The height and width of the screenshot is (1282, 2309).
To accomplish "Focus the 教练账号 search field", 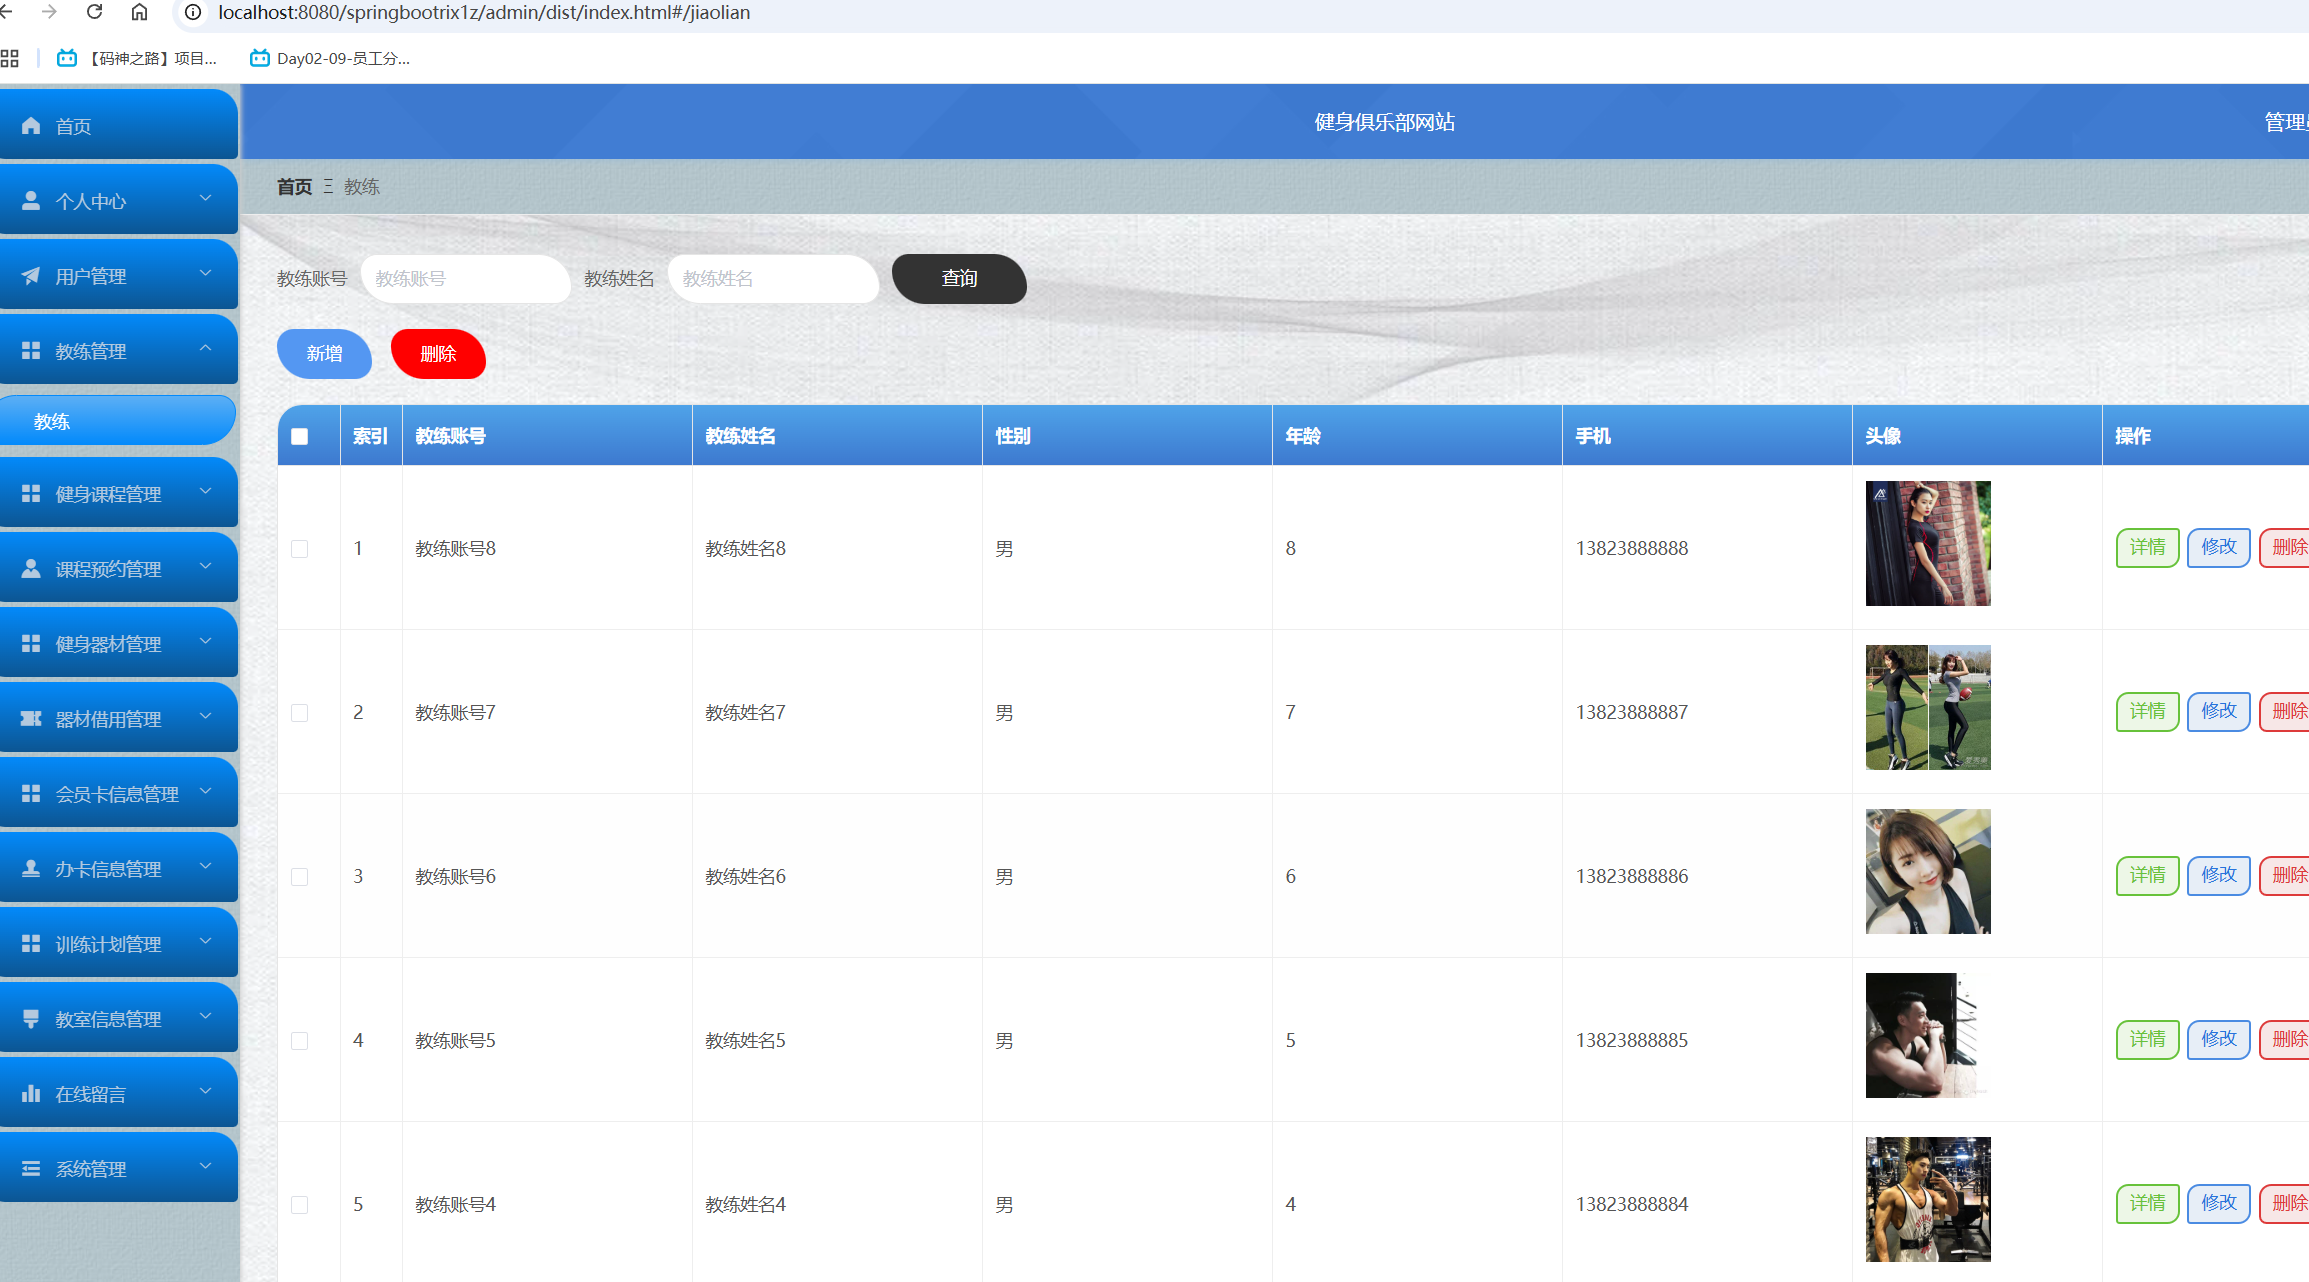I will click(x=465, y=279).
